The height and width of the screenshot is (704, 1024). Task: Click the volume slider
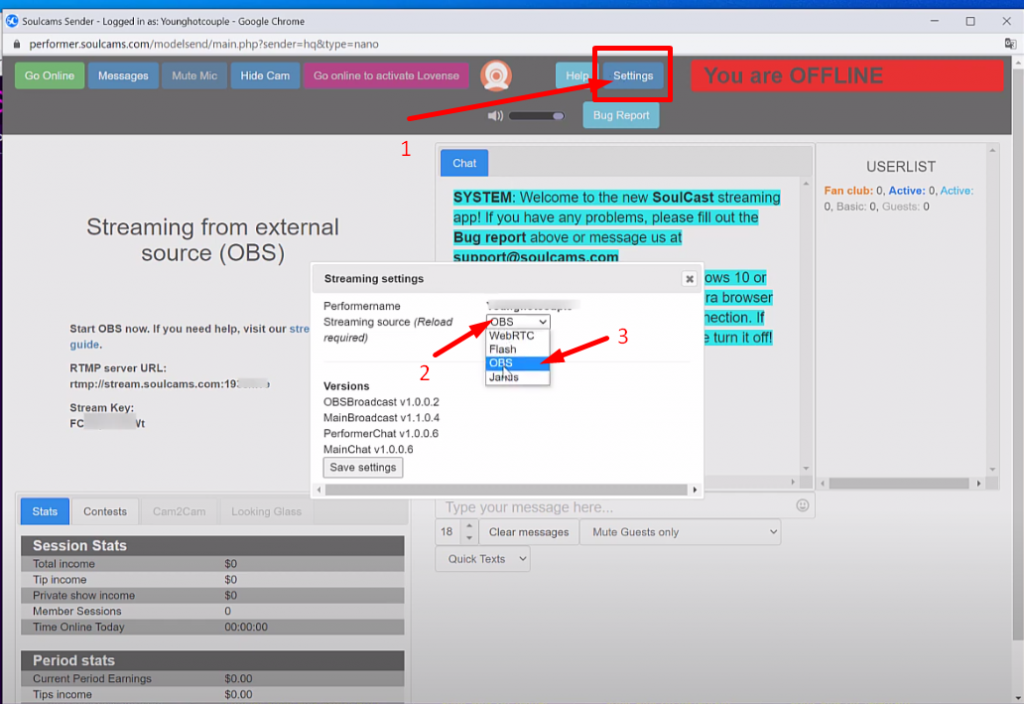[x=537, y=116]
